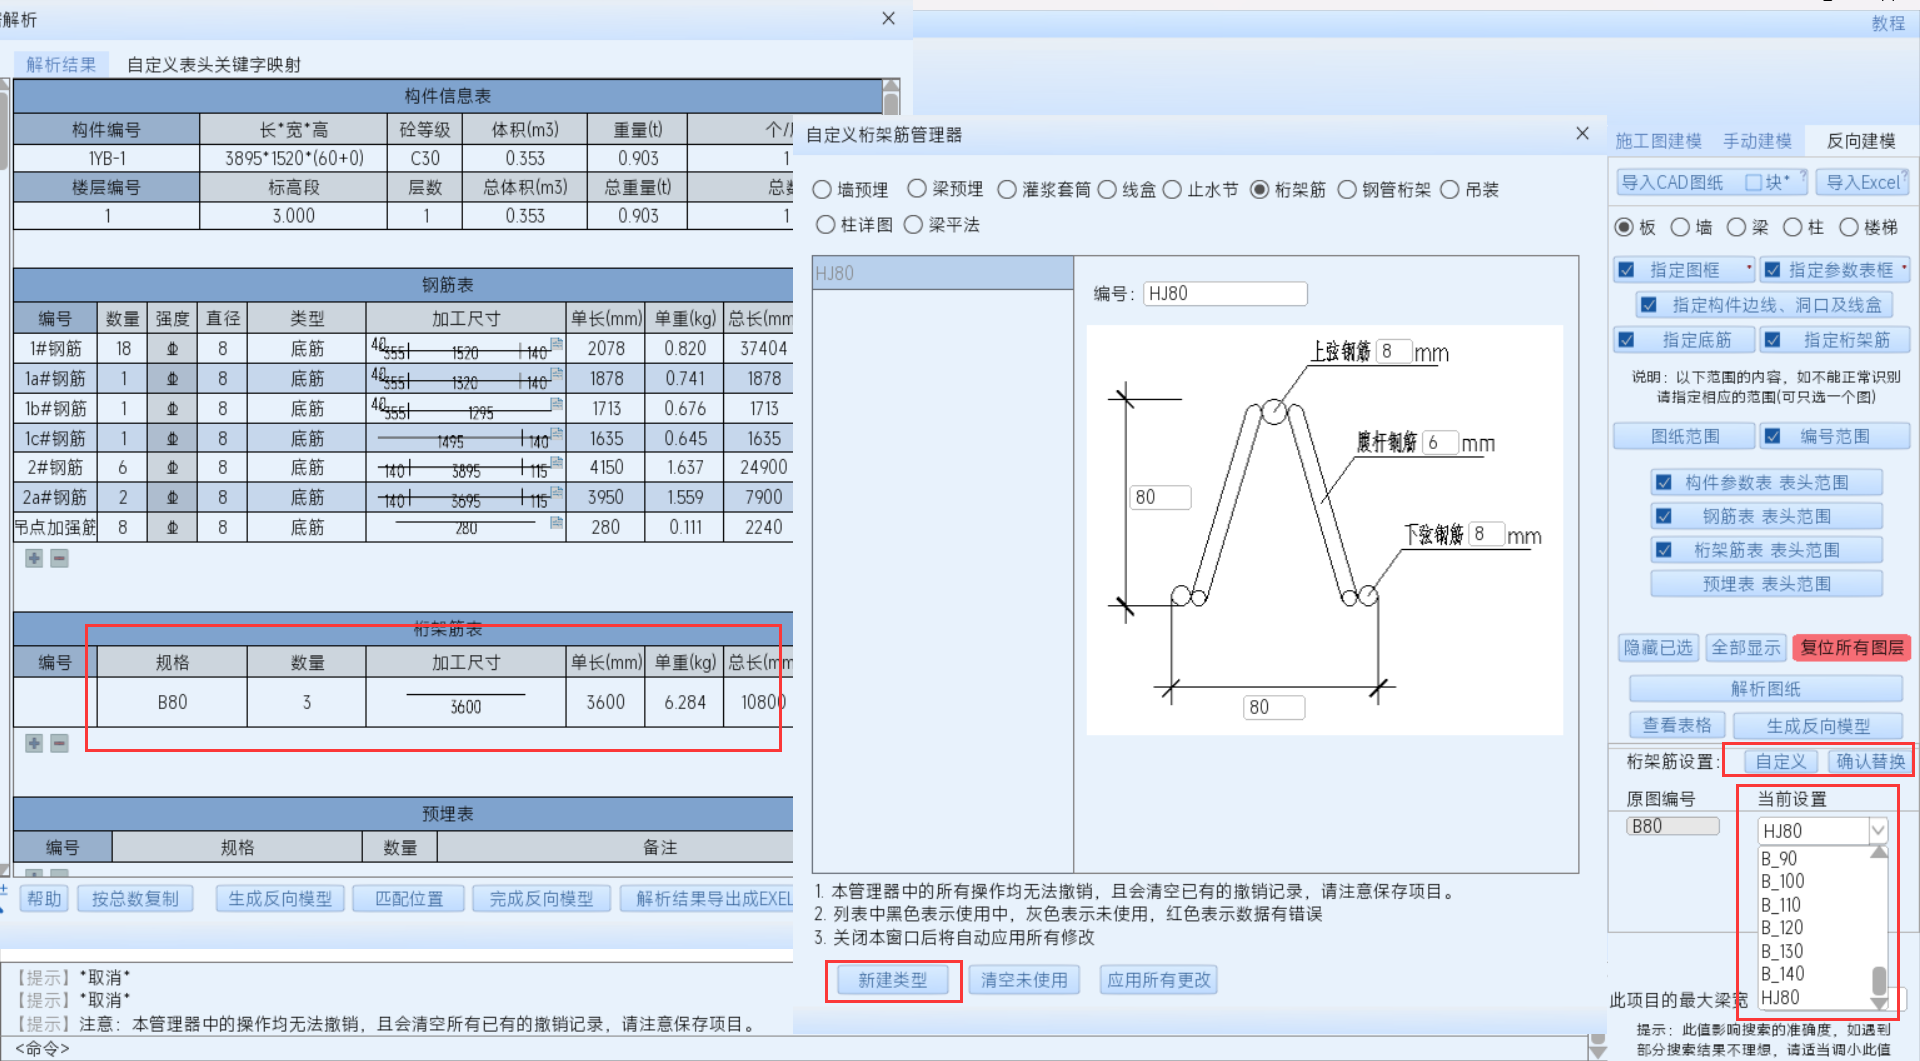Viewport: 1920px width, 1061px height.
Task: Expand the 当前设置 HJ80 dropdown arrow
Action: click(1878, 830)
